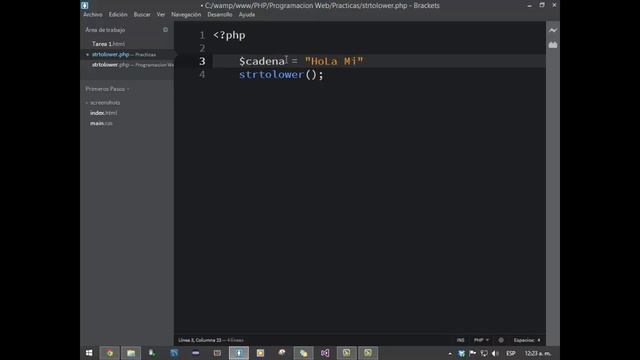Open the Primeros Pasos project dropdown
Screen dimensions: 640x360
click(x=107, y=89)
